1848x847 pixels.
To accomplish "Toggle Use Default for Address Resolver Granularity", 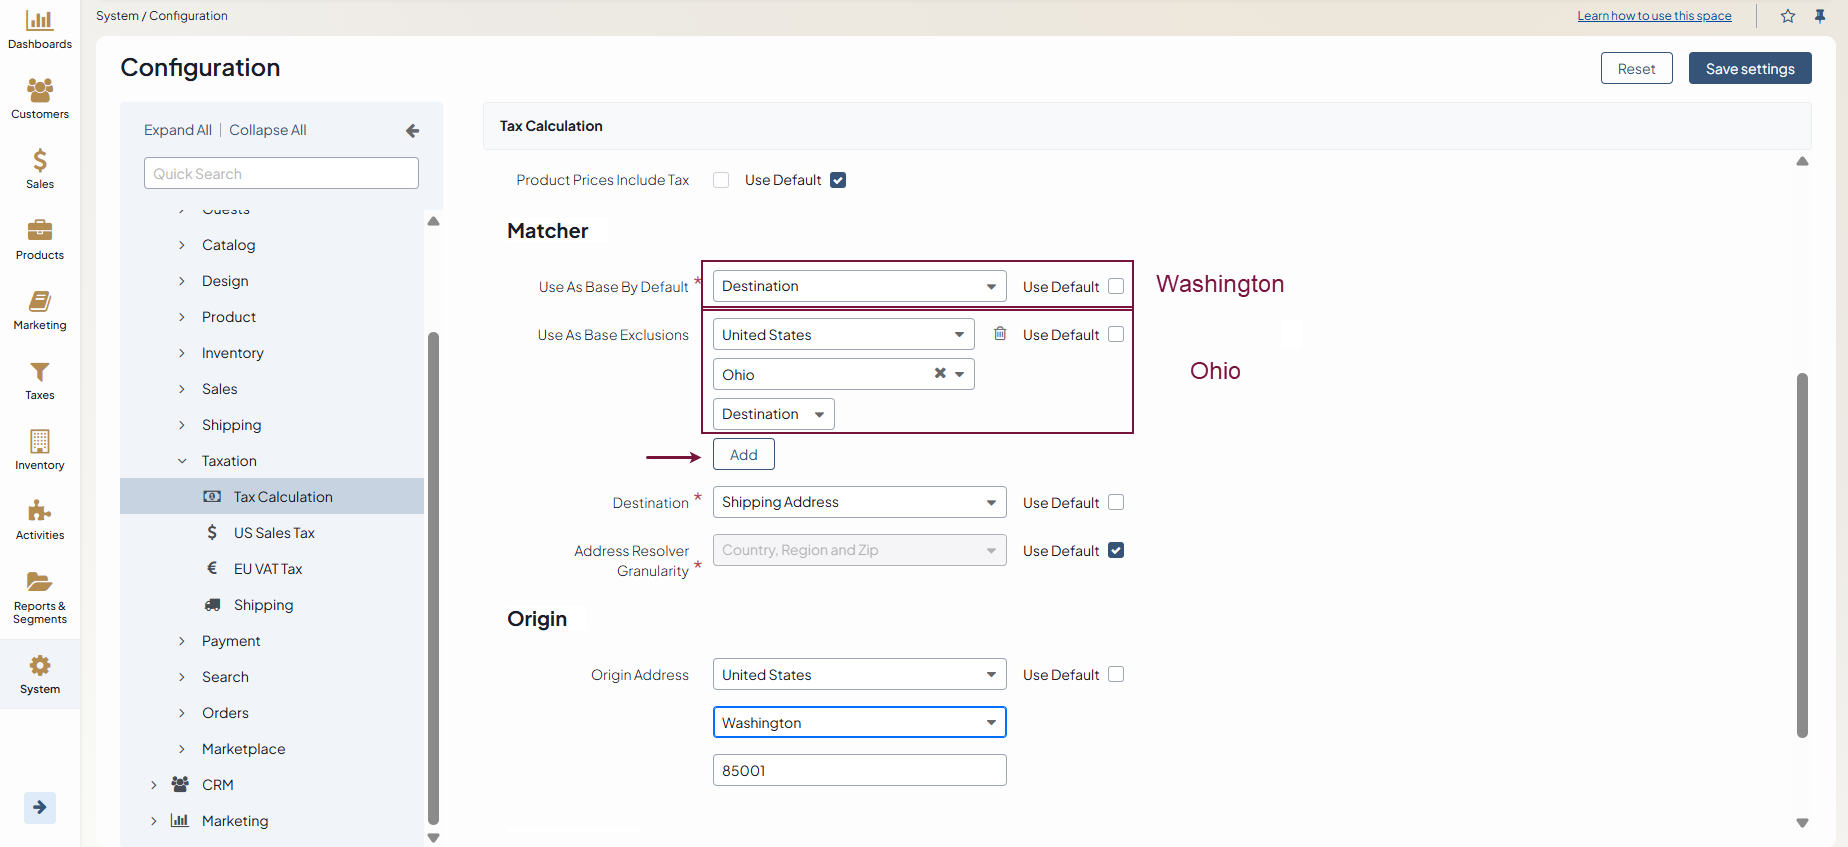I will (1116, 551).
